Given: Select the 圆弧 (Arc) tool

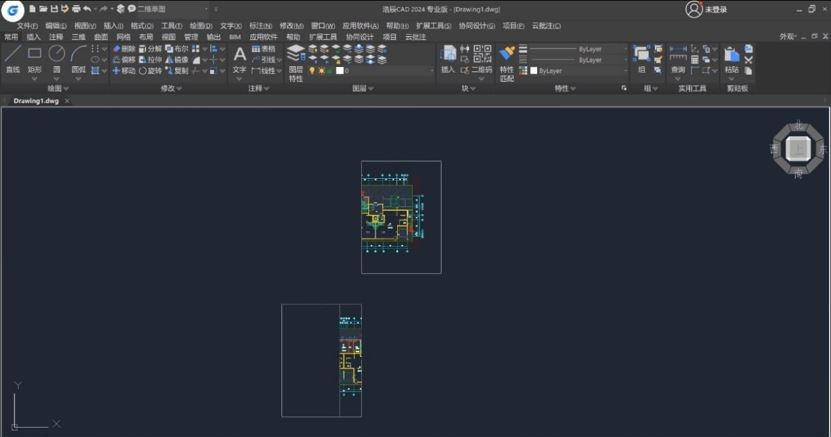Looking at the screenshot, I should 78,58.
